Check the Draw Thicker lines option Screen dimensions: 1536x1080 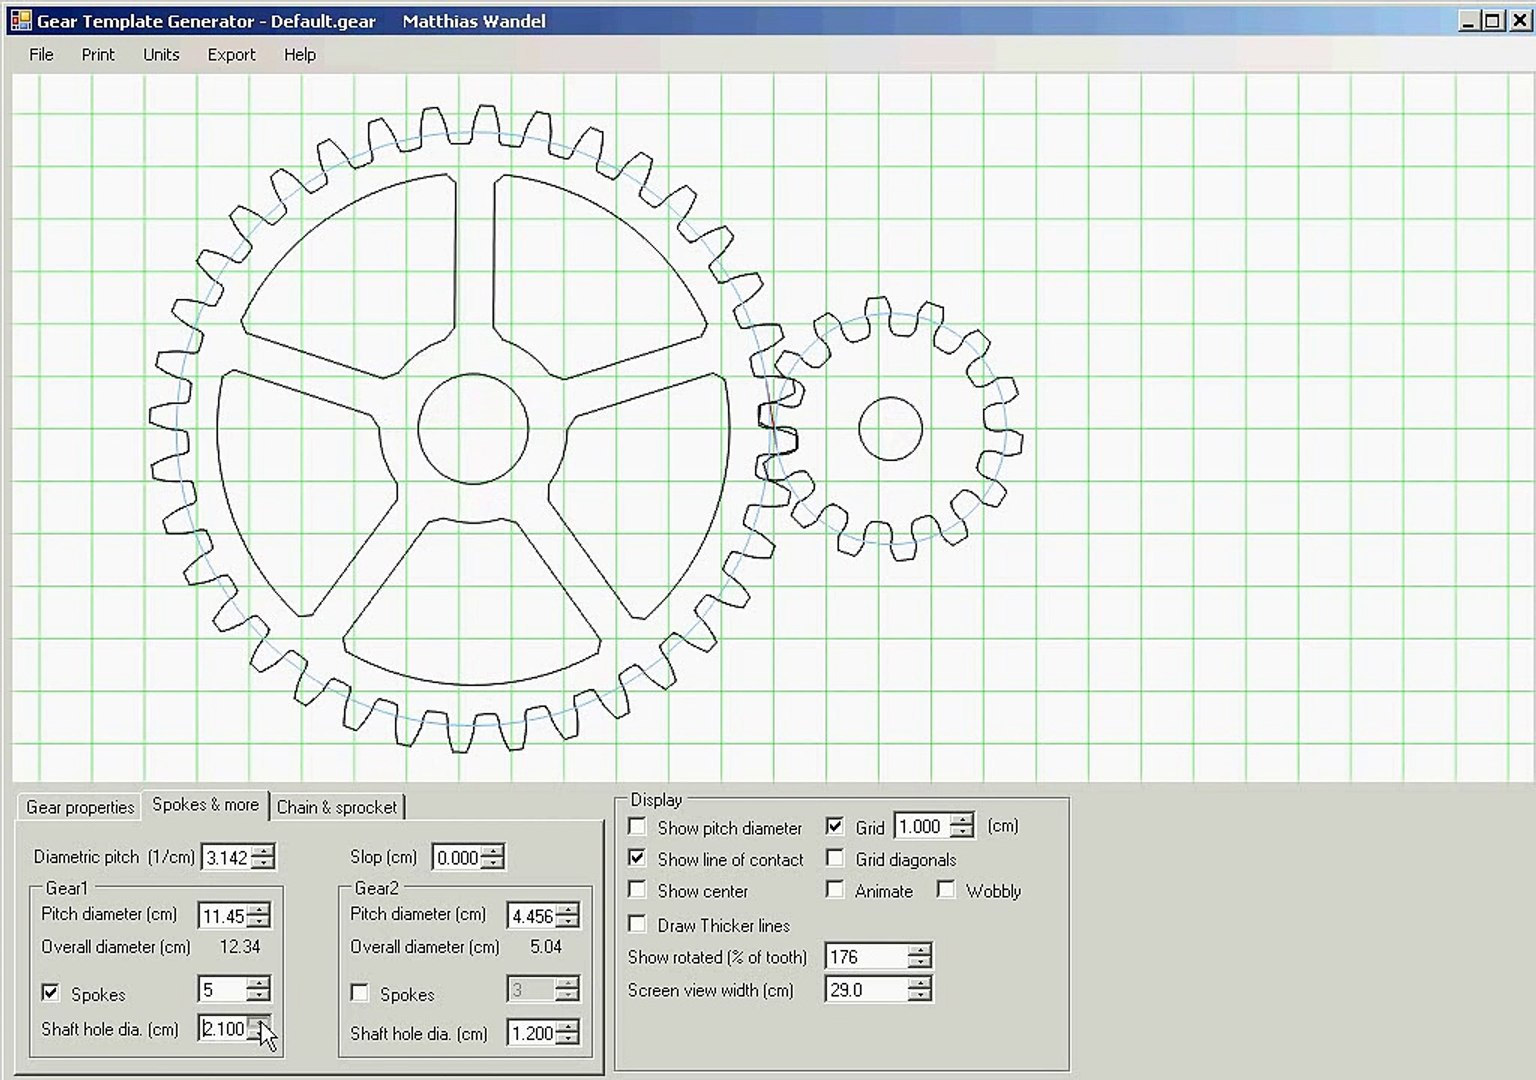637,924
